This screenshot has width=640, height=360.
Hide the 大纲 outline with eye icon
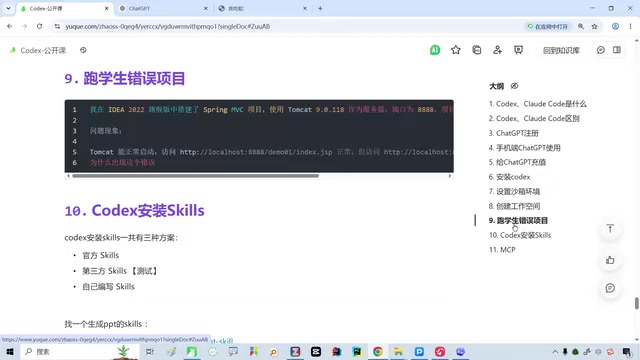pos(514,86)
